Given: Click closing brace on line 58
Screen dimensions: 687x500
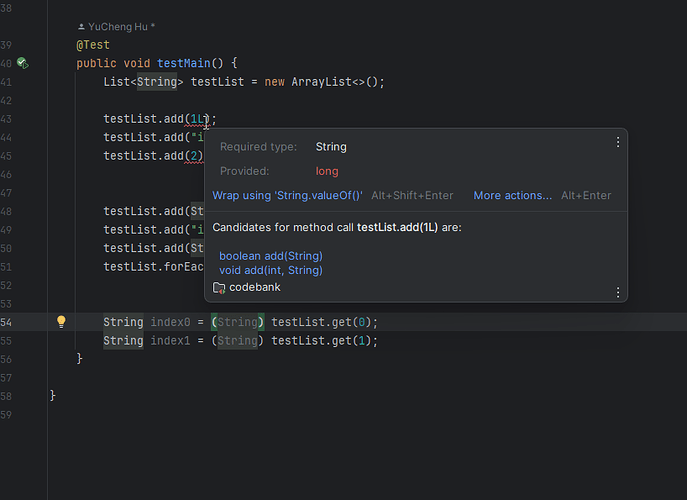Looking at the screenshot, I should pyautogui.click(x=53, y=396).
